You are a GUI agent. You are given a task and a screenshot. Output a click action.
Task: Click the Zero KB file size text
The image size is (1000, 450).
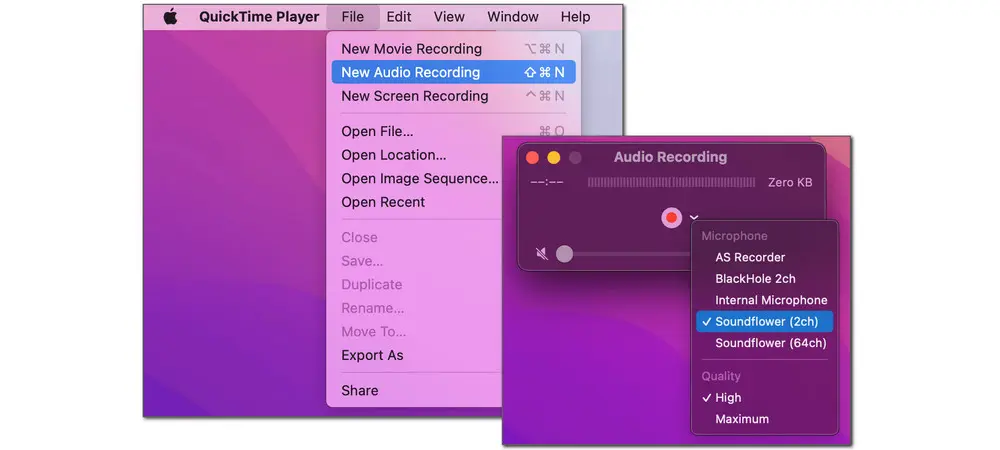790,183
